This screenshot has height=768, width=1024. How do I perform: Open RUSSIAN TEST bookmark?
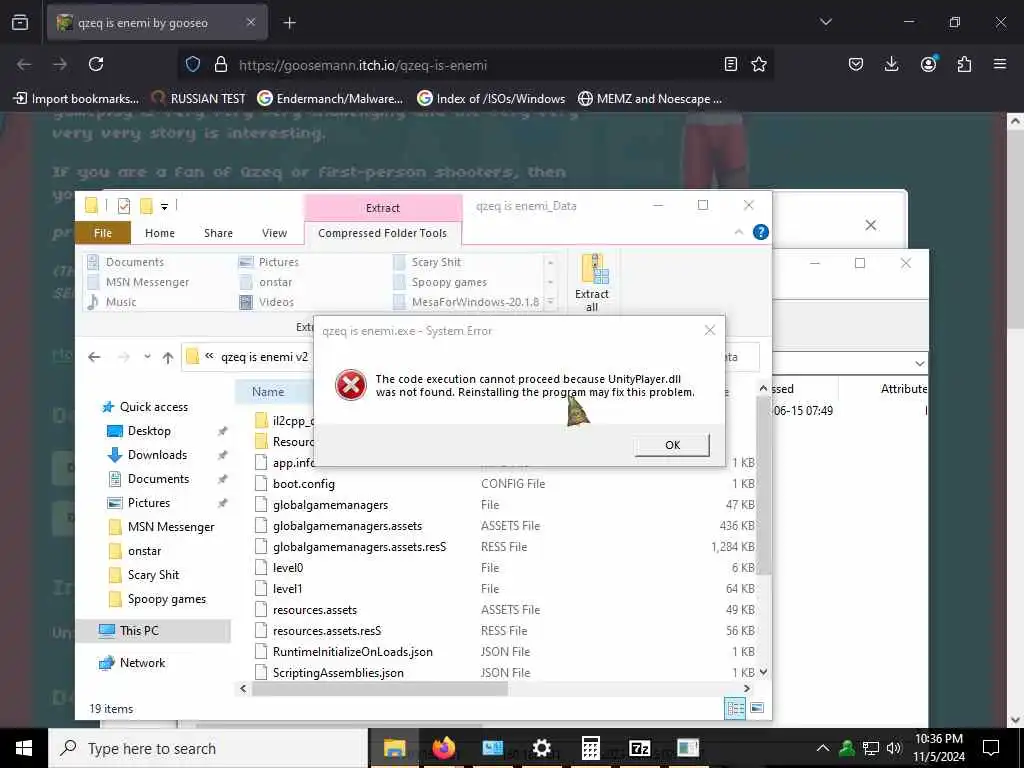point(199,99)
